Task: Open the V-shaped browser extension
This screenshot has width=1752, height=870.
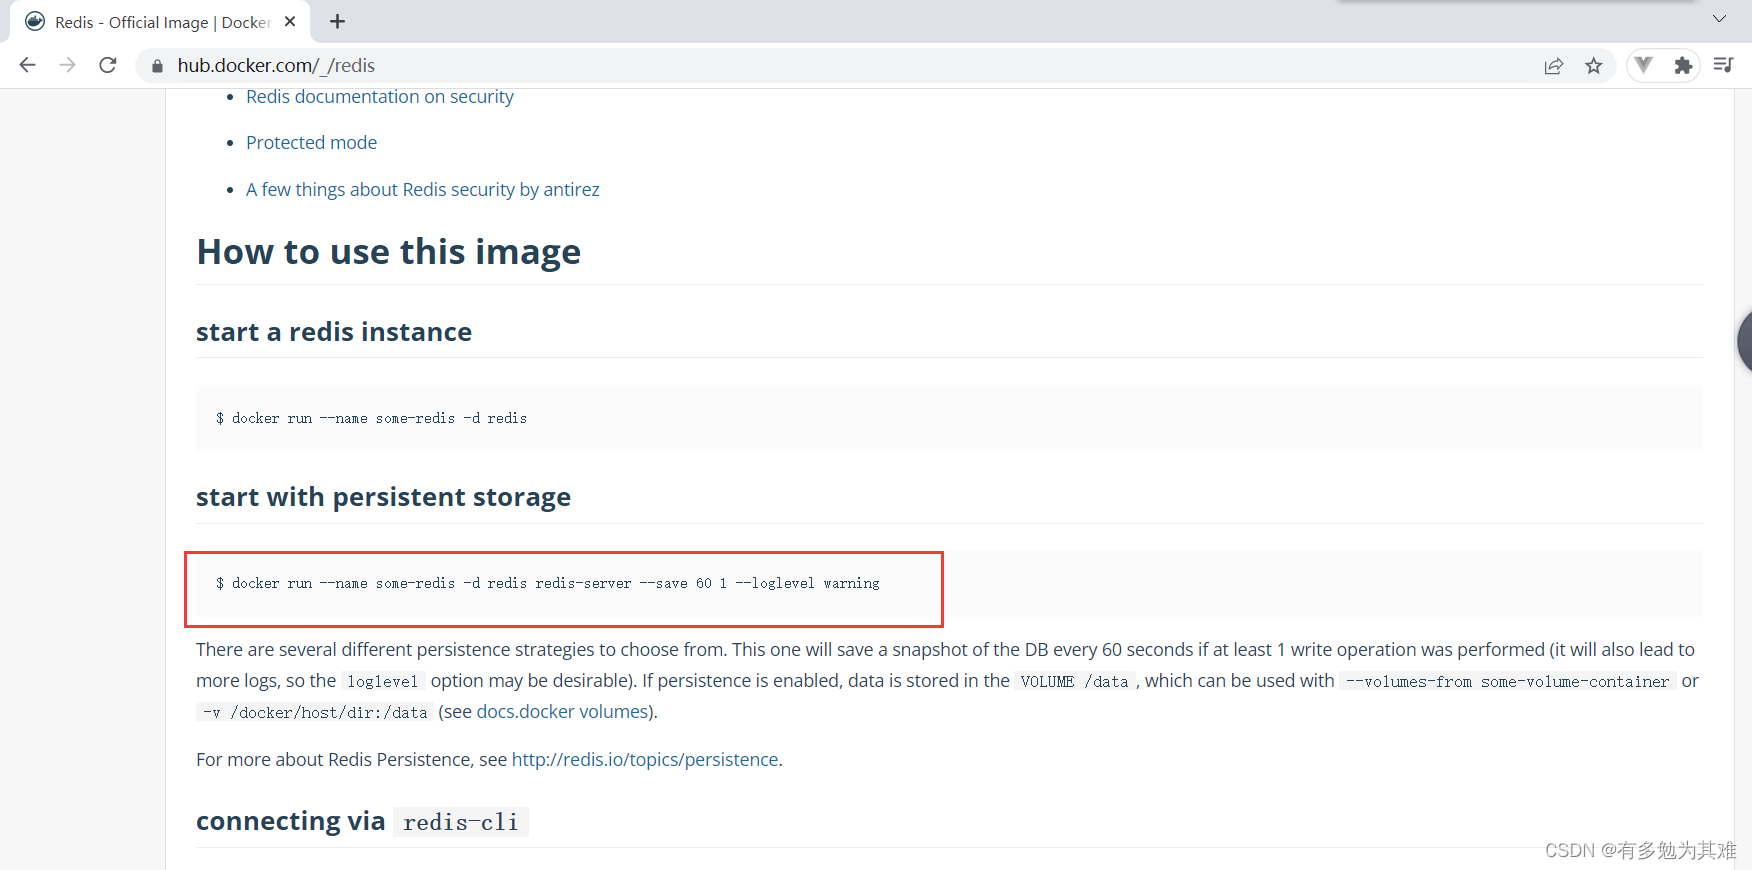Action: 1643,65
